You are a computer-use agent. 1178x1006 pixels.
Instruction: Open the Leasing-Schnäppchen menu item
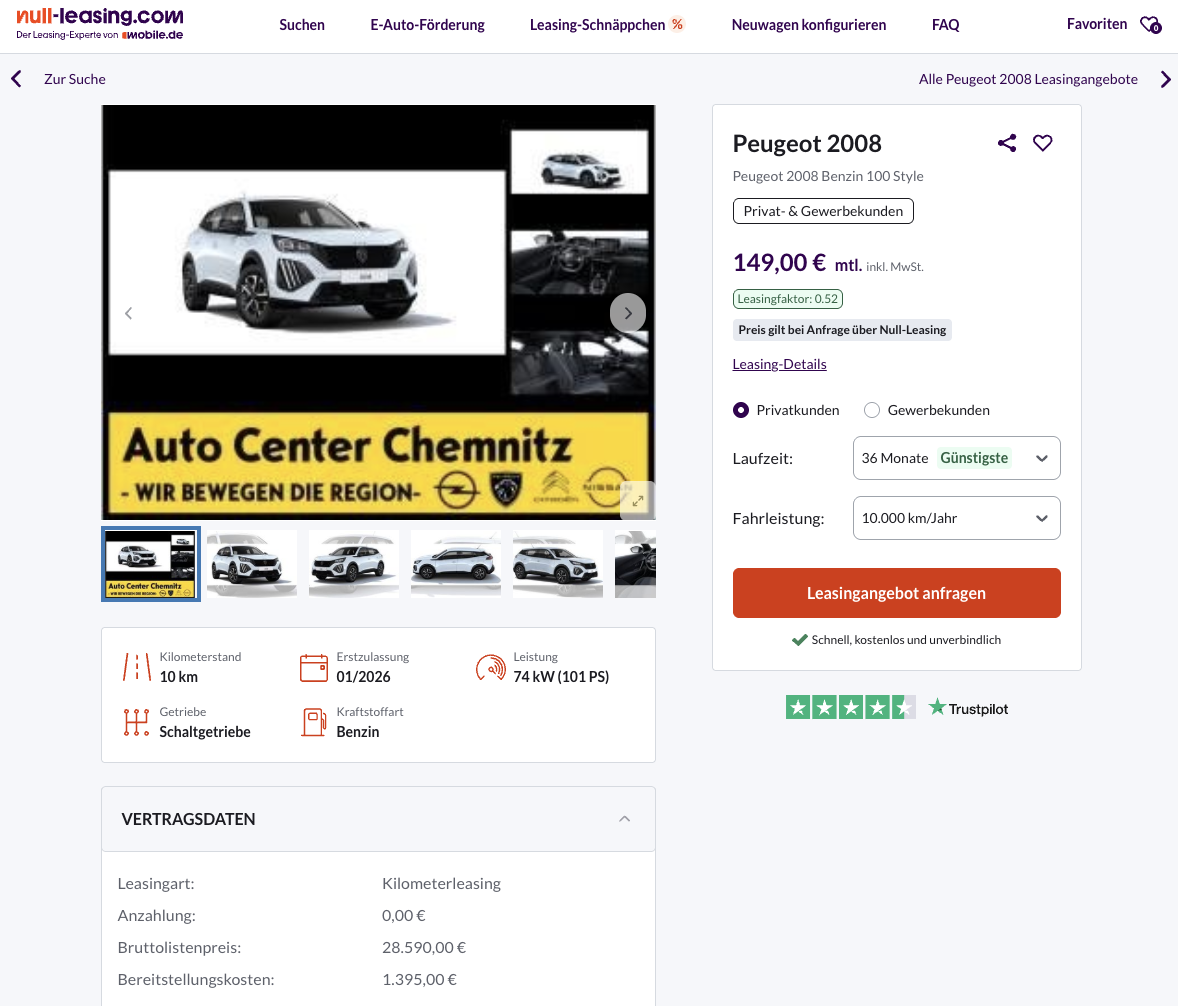(606, 25)
